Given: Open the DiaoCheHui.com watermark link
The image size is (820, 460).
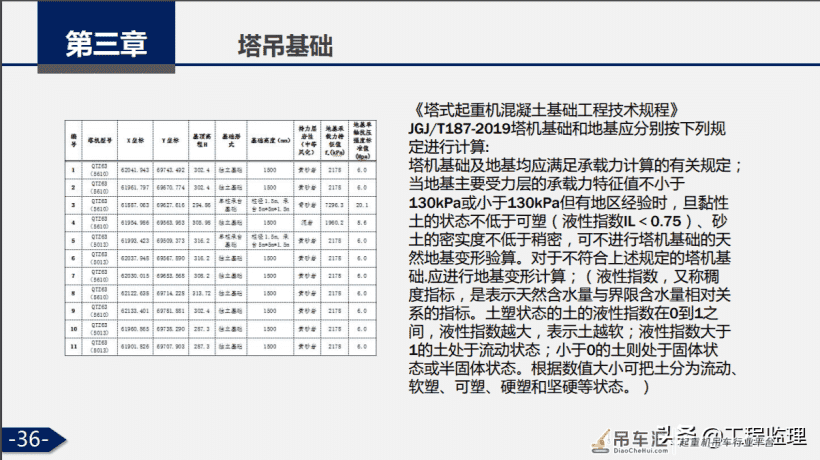Looking at the screenshot, I should [x=641, y=451].
